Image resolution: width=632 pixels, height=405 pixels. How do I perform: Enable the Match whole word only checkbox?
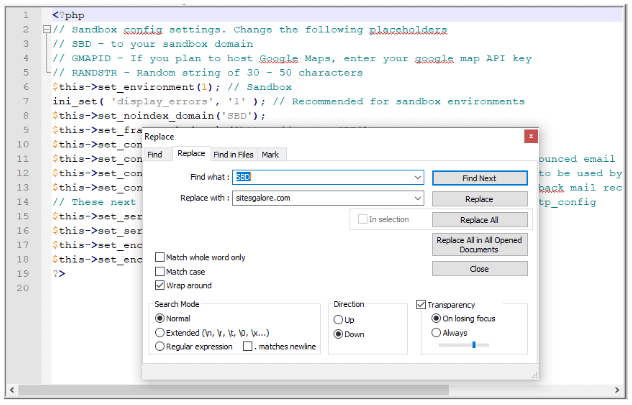coord(160,257)
